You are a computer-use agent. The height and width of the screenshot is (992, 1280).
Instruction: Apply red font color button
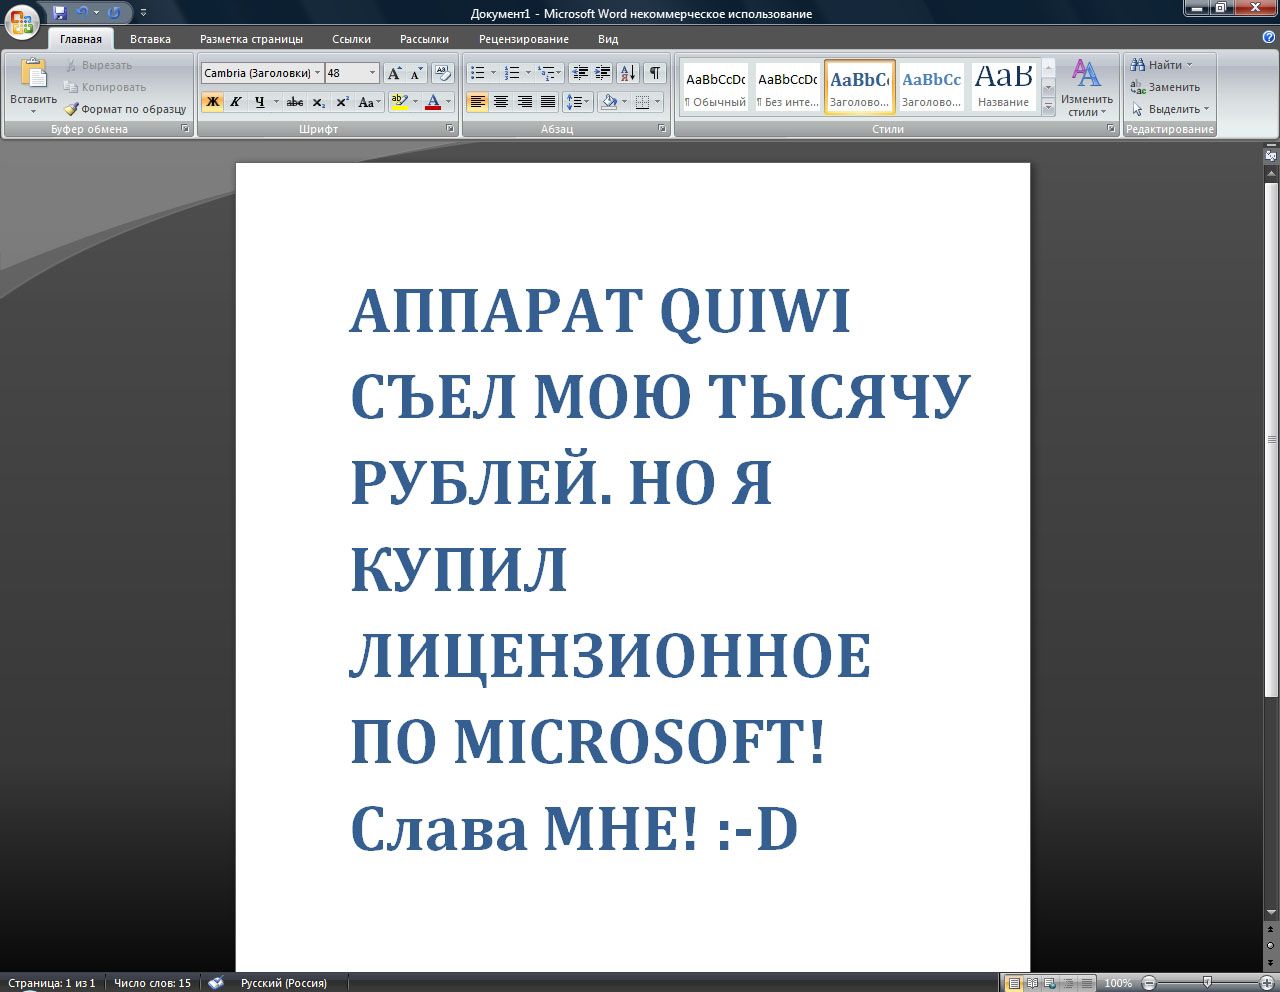pyautogui.click(x=432, y=102)
